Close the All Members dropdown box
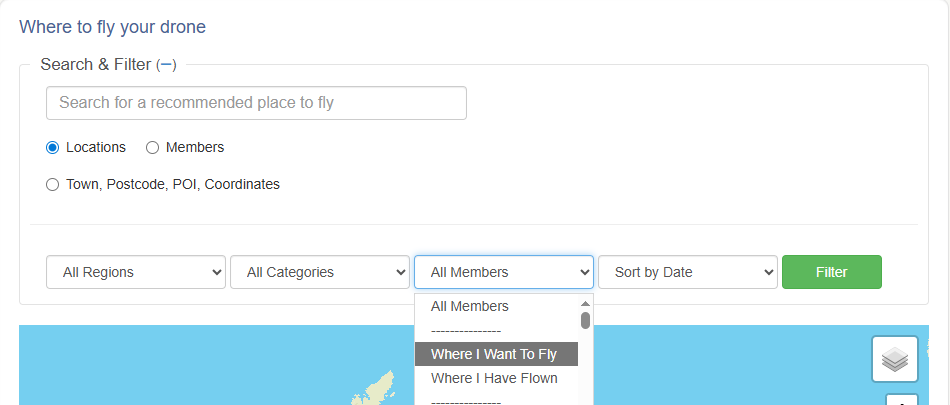This screenshot has height=405, width=950. click(x=504, y=272)
